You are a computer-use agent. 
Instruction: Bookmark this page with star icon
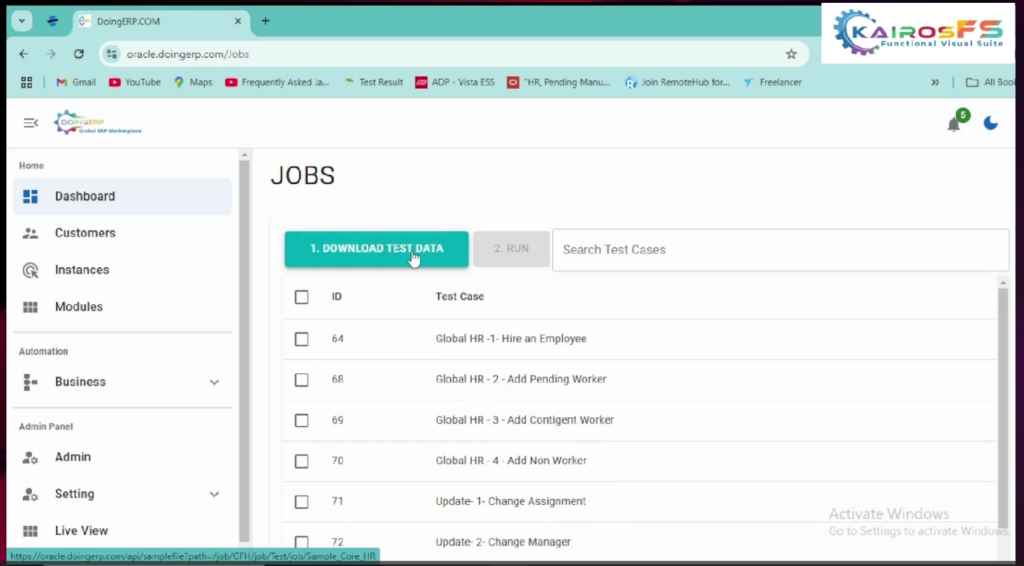791,54
